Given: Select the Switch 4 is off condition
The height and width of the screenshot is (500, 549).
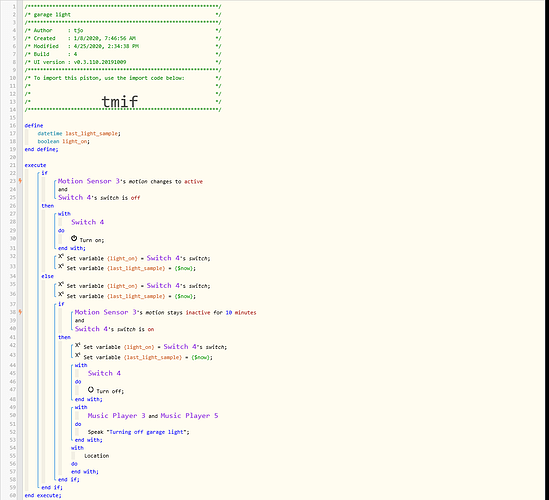Looking at the screenshot, I should [x=99, y=197].
